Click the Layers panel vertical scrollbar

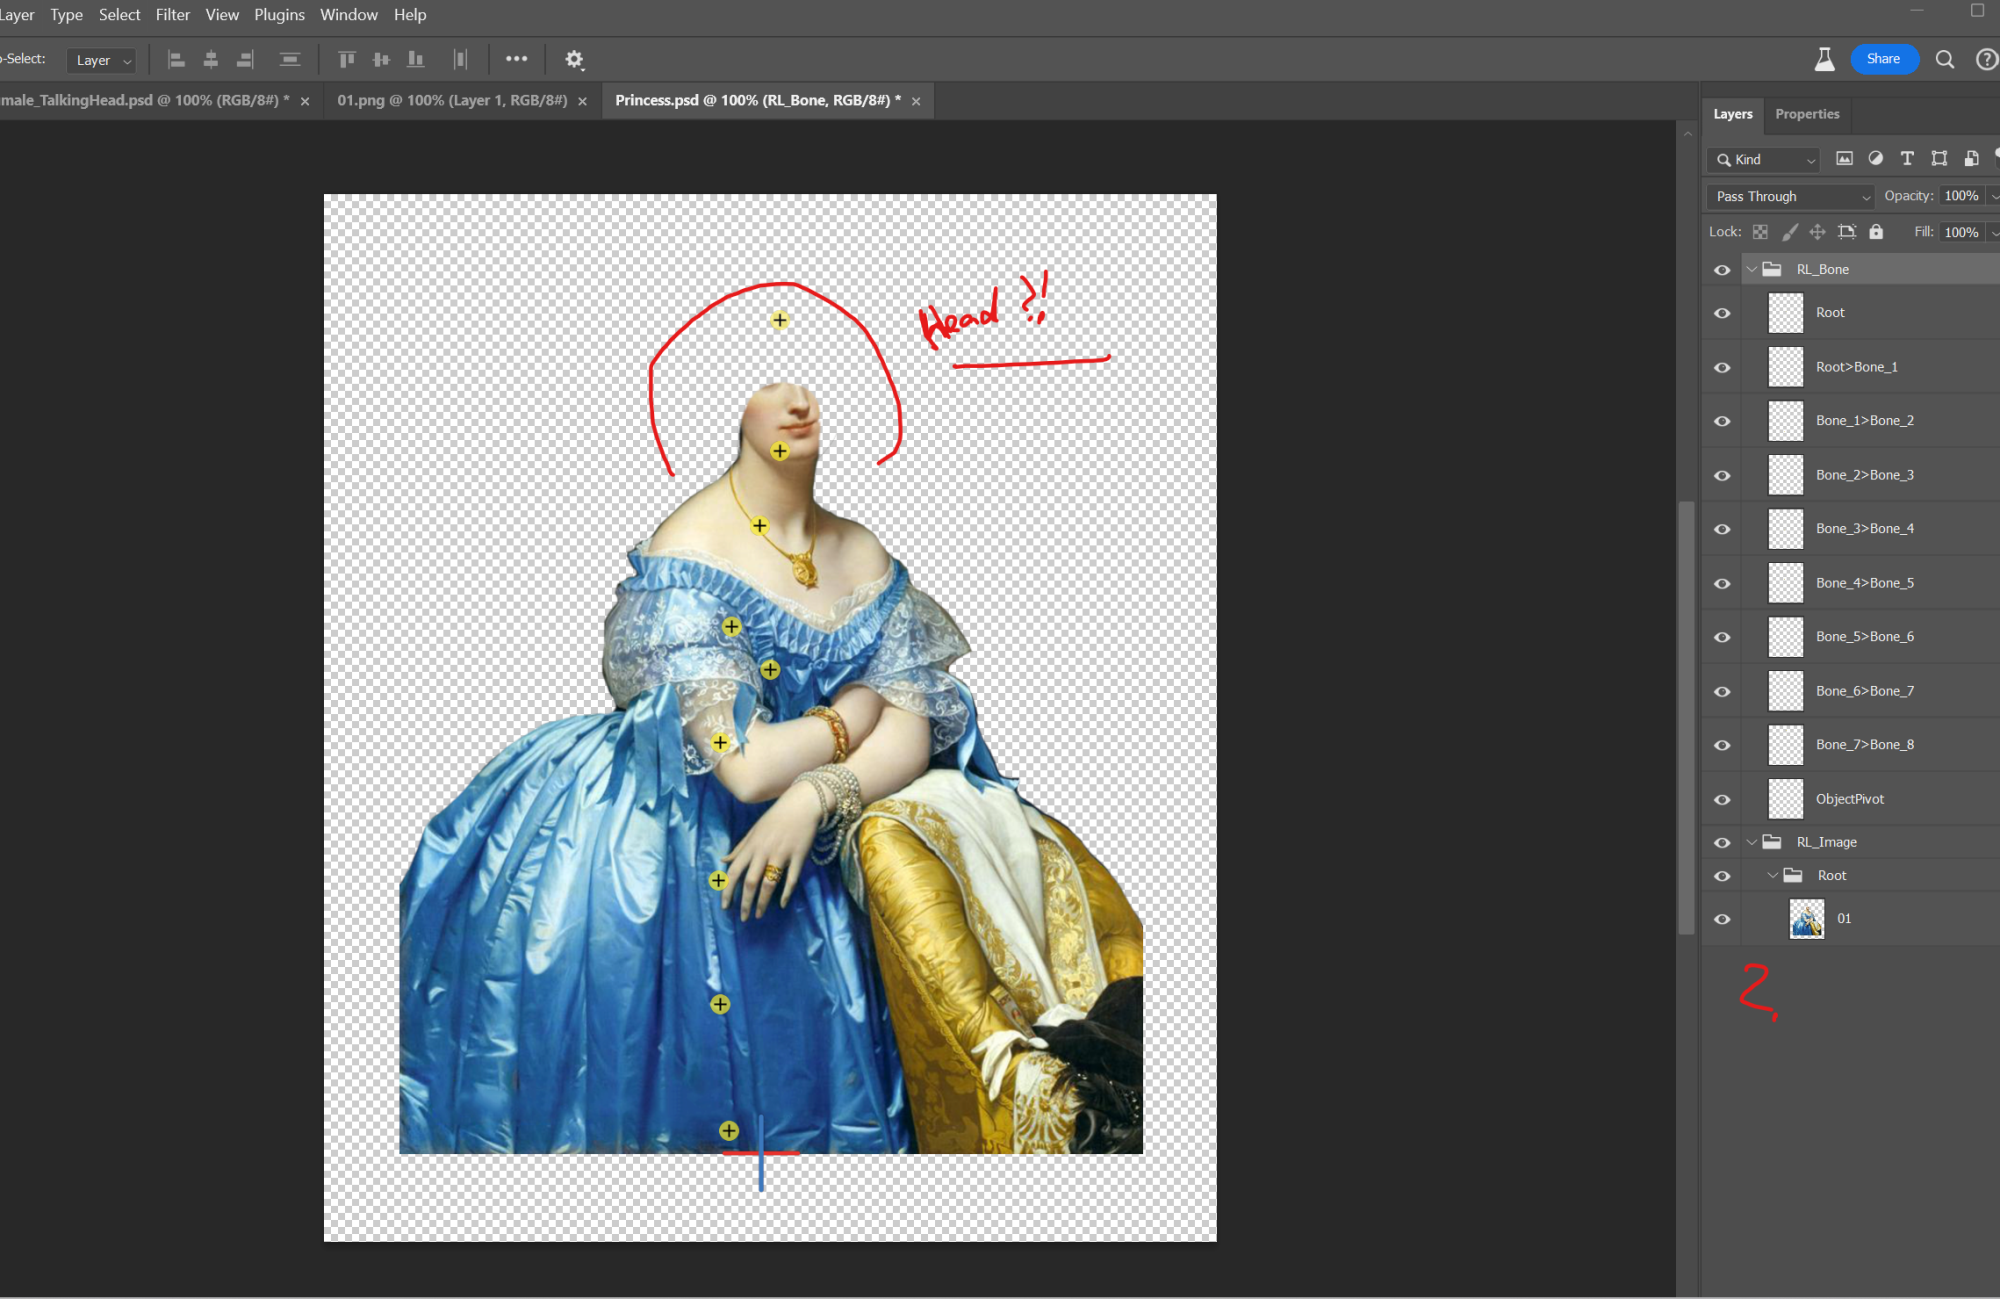1687,717
